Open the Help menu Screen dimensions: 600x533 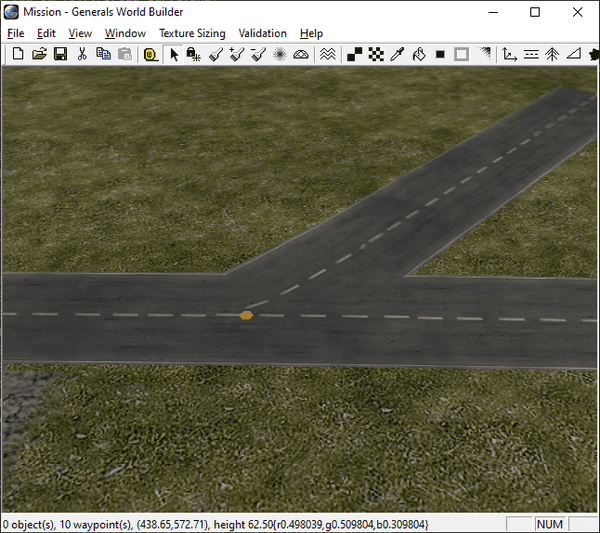(x=311, y=34)
